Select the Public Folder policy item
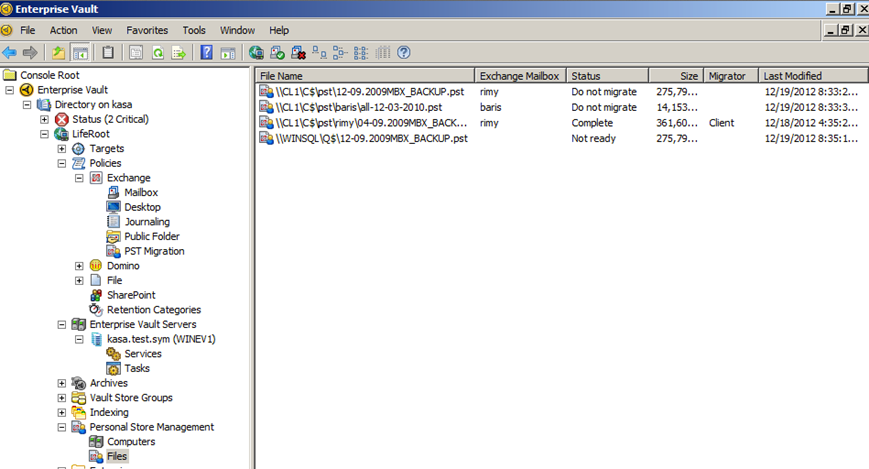Image resolution: width=869 pixels, height=469 pixels. click(152, 236)
